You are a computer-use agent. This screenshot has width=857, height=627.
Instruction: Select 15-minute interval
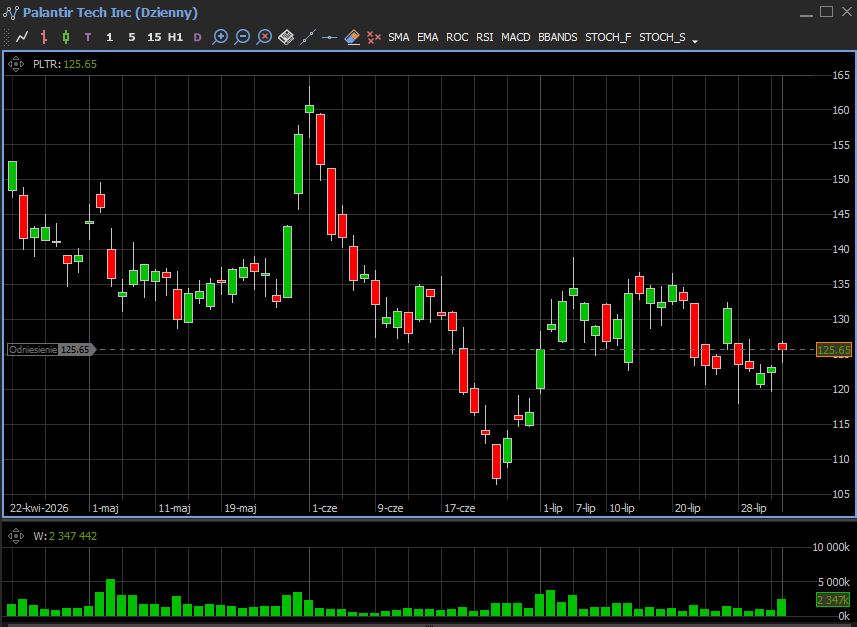154,37
